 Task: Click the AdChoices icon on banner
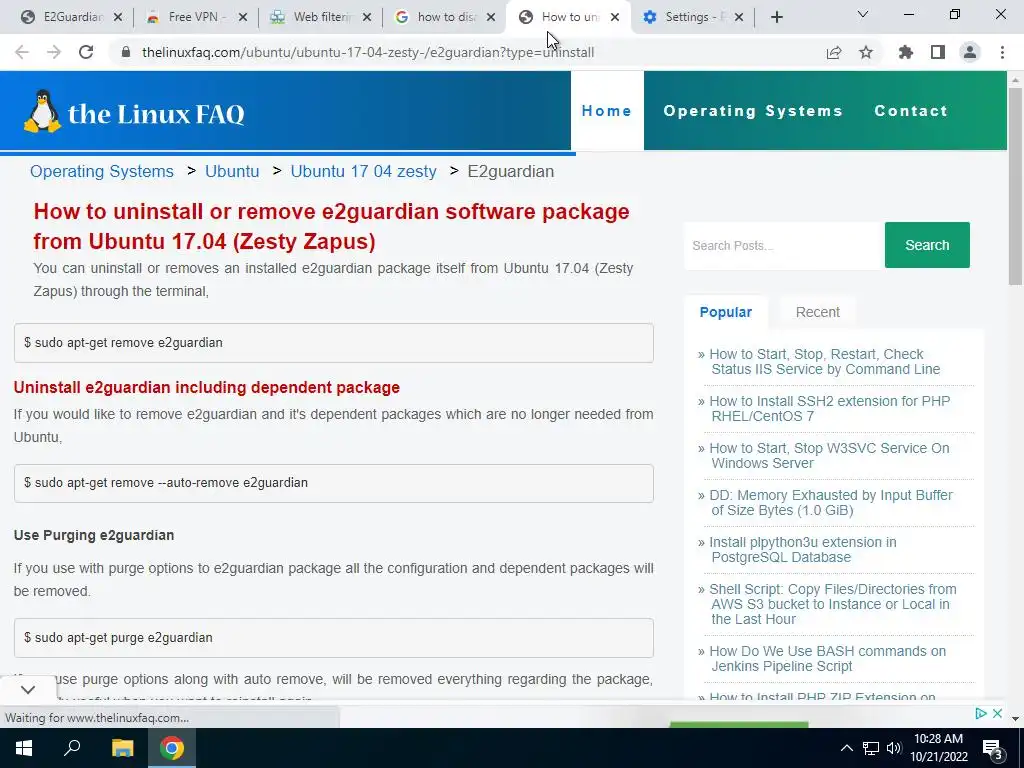tap(981, 713)
